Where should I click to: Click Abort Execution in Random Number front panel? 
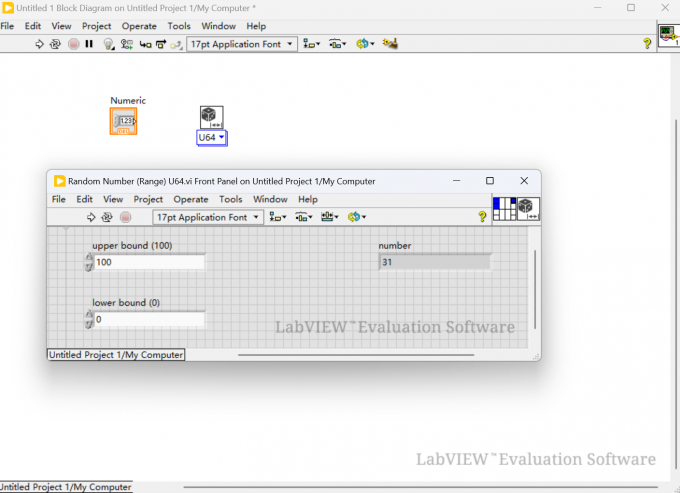tap(125, 217)
